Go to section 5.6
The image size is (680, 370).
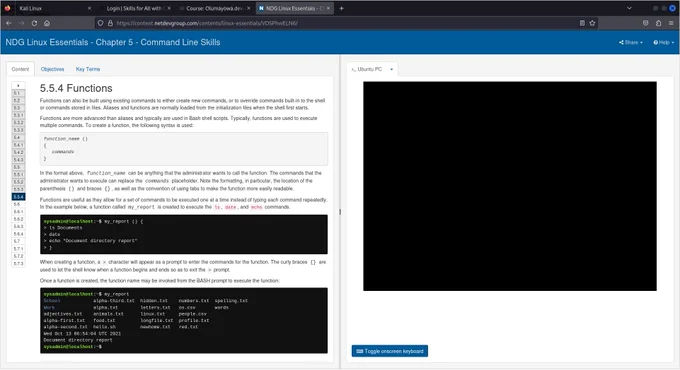tap(18, 204)
